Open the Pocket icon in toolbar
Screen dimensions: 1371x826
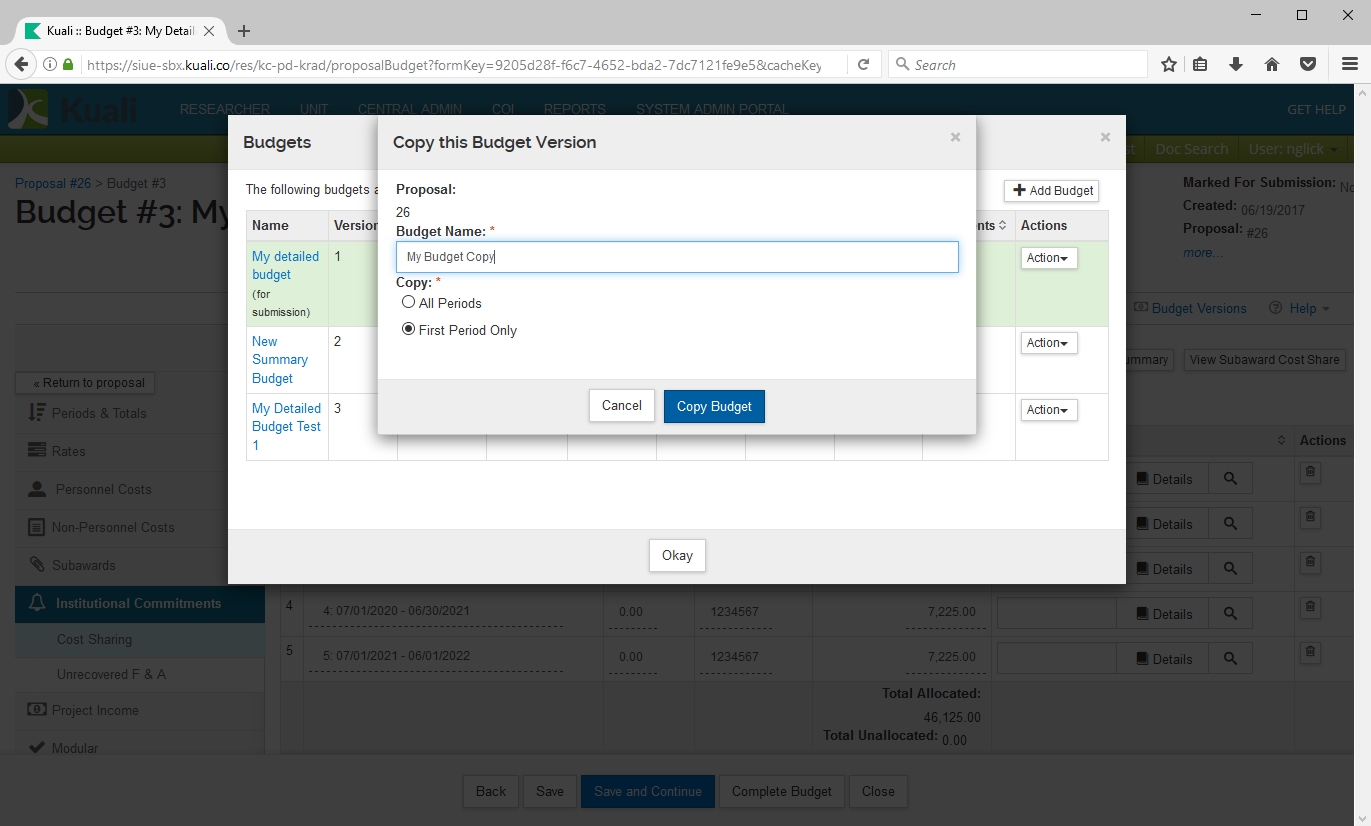[1307, 65]
